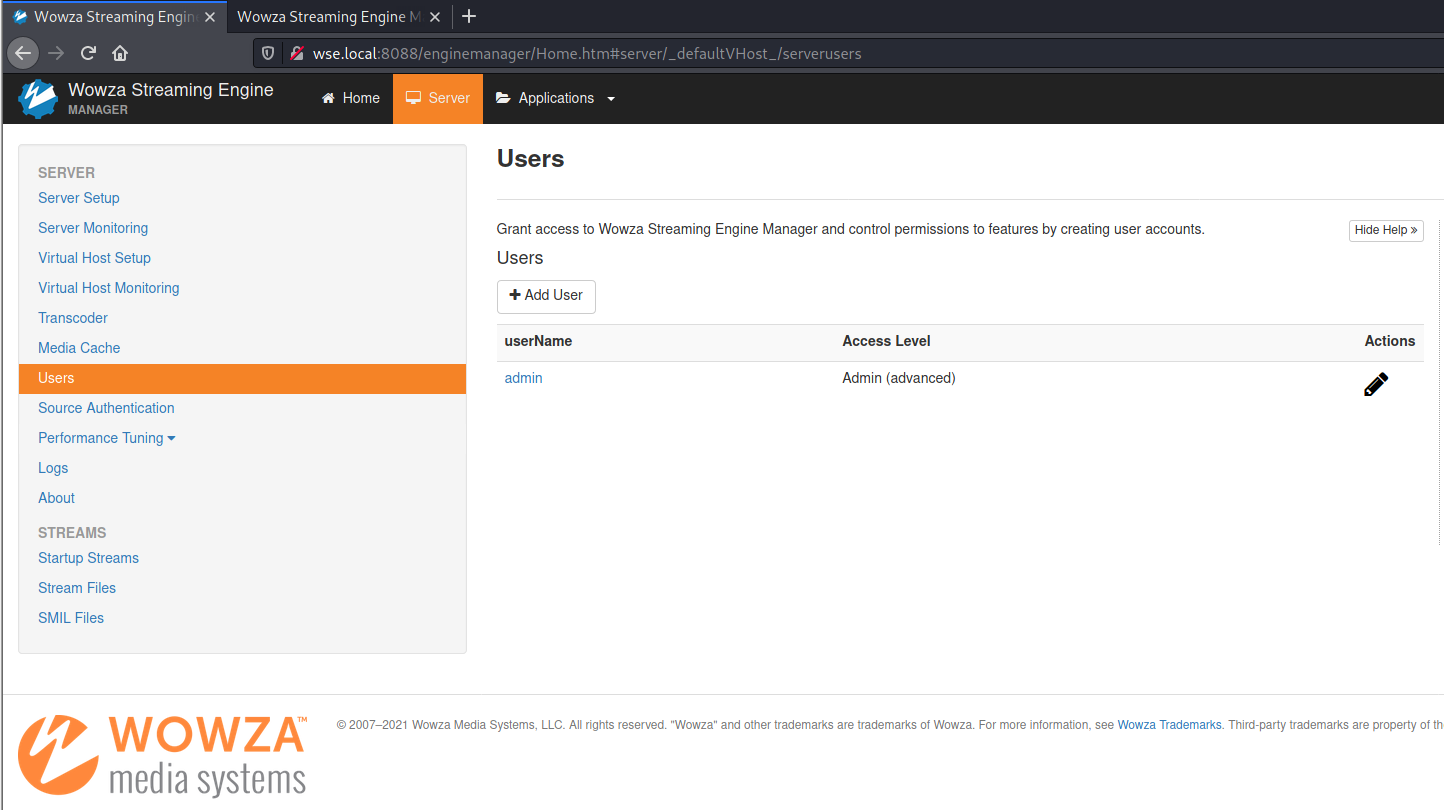Open the admin user link
Image resolution: width=1444 pixels, height=810 pixels.
point(523,378)
